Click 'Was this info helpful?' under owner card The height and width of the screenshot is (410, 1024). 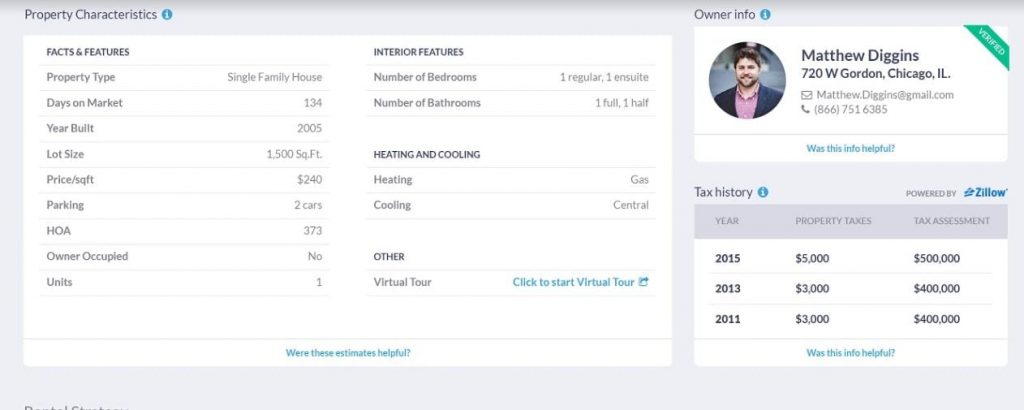point(850,149)
